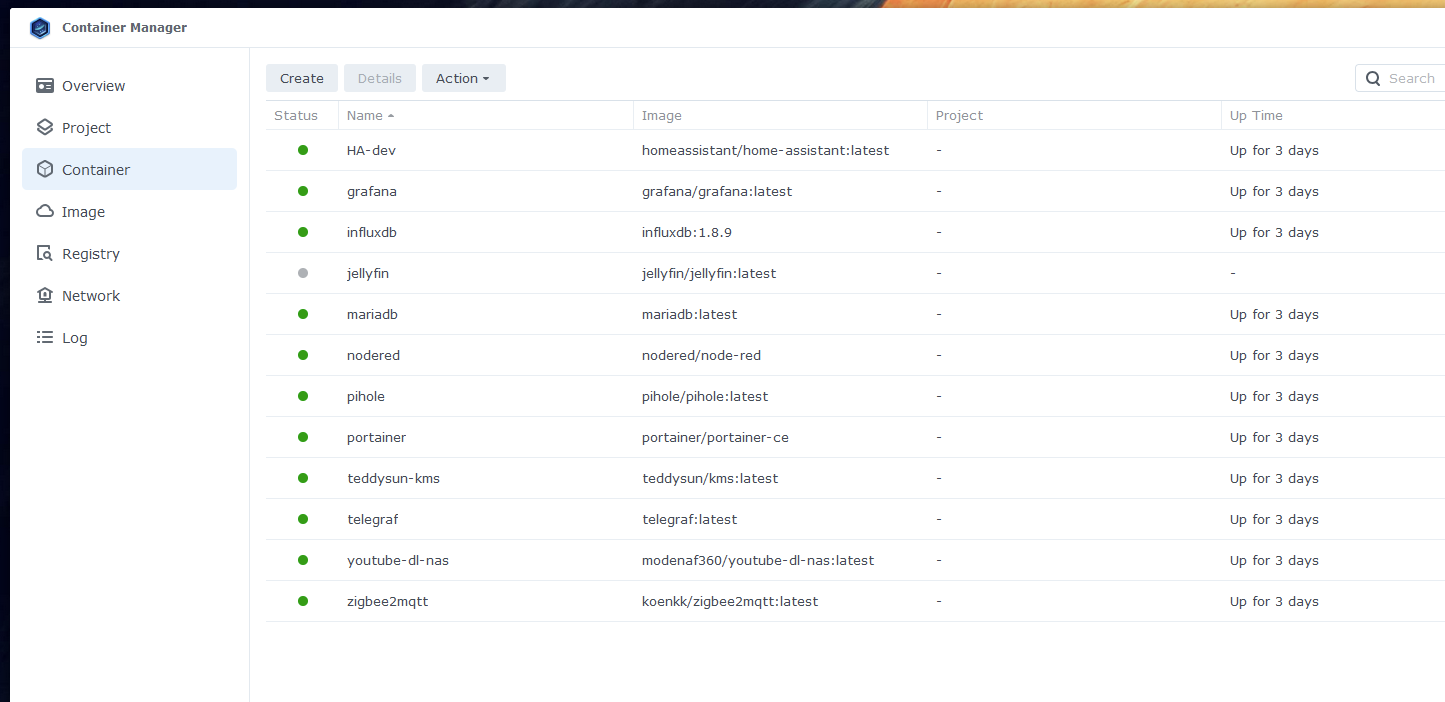This screenshot has width=1445, height=702.
Task: Click Up Time value of pihole row
Action: click(1274, 396)
